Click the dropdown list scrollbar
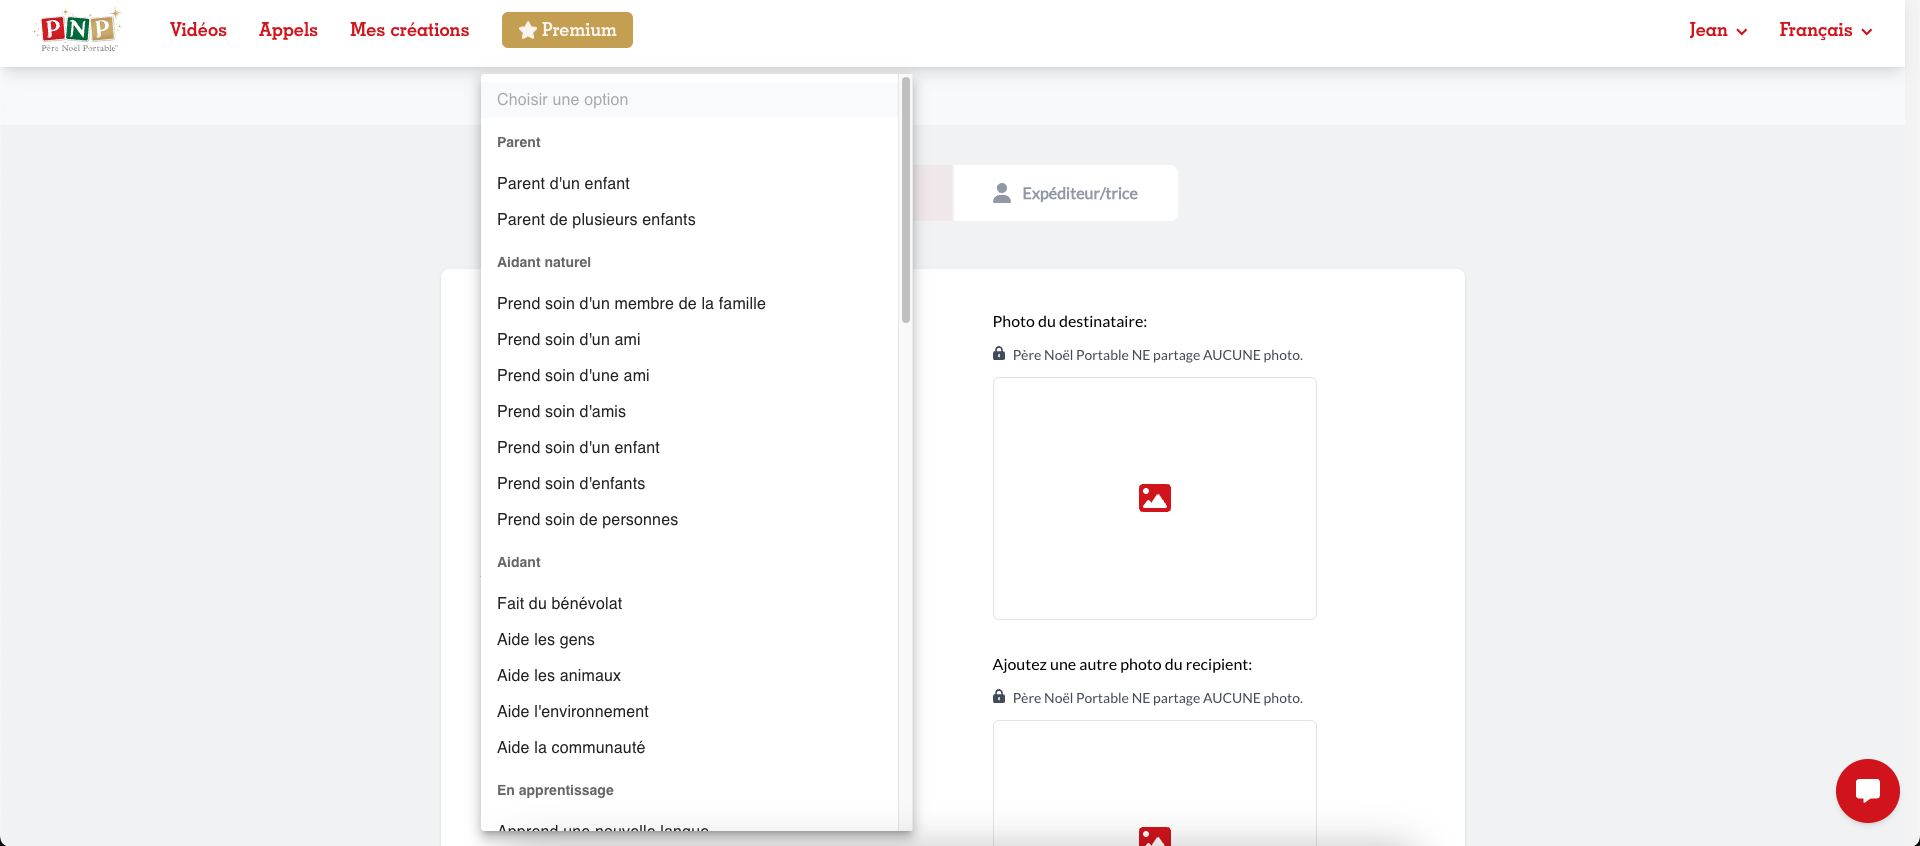The width and height of the screenshot is (1920, 846). pyautogui.click(x=906, y=200)
